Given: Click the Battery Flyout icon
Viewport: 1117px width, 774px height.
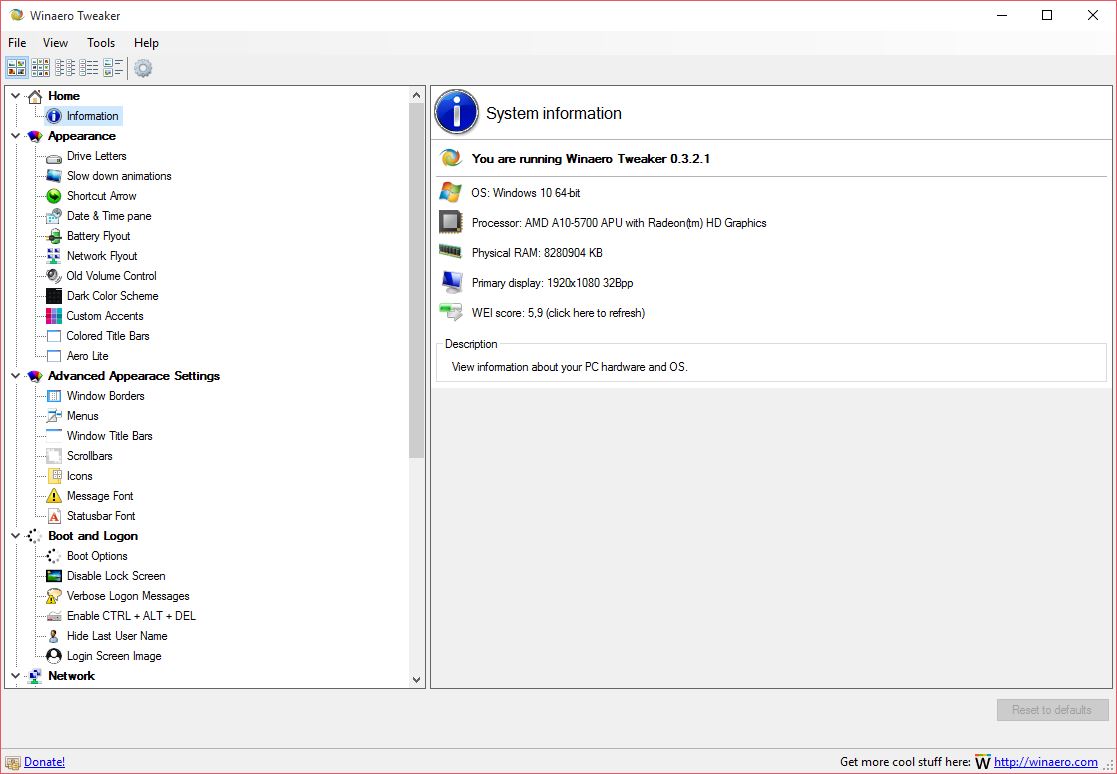Looking at the screenshot, I should click(x=54, y=236).
